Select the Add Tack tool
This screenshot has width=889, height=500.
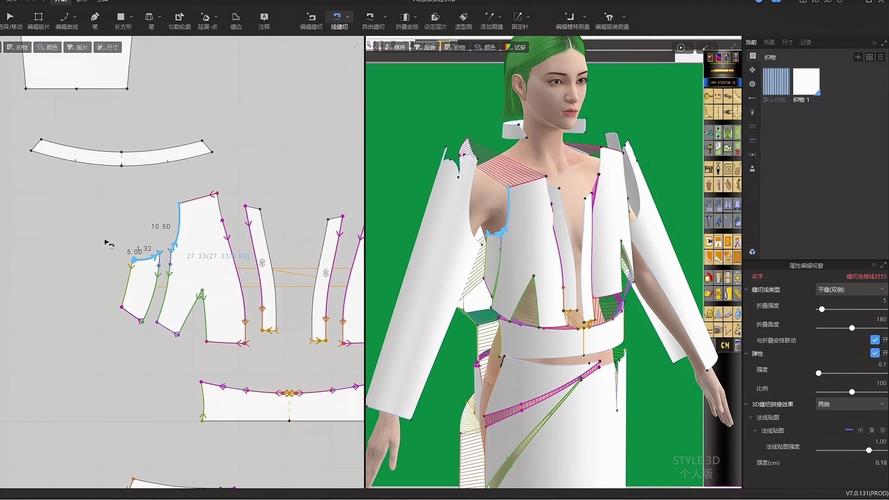pyautogui.click(x=490, y=20)
